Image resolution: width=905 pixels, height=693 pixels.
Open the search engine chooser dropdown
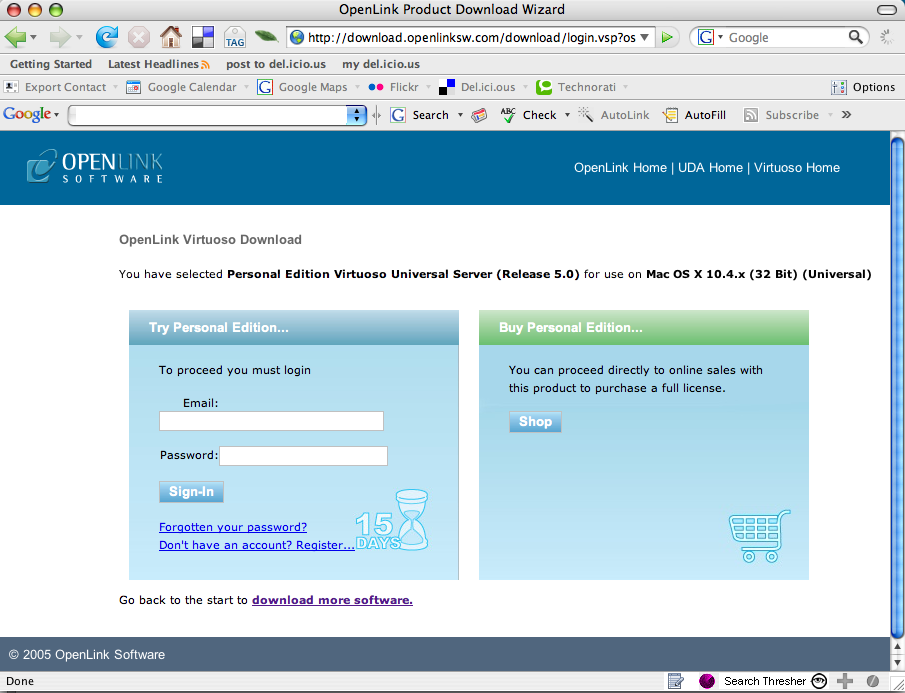720,38
